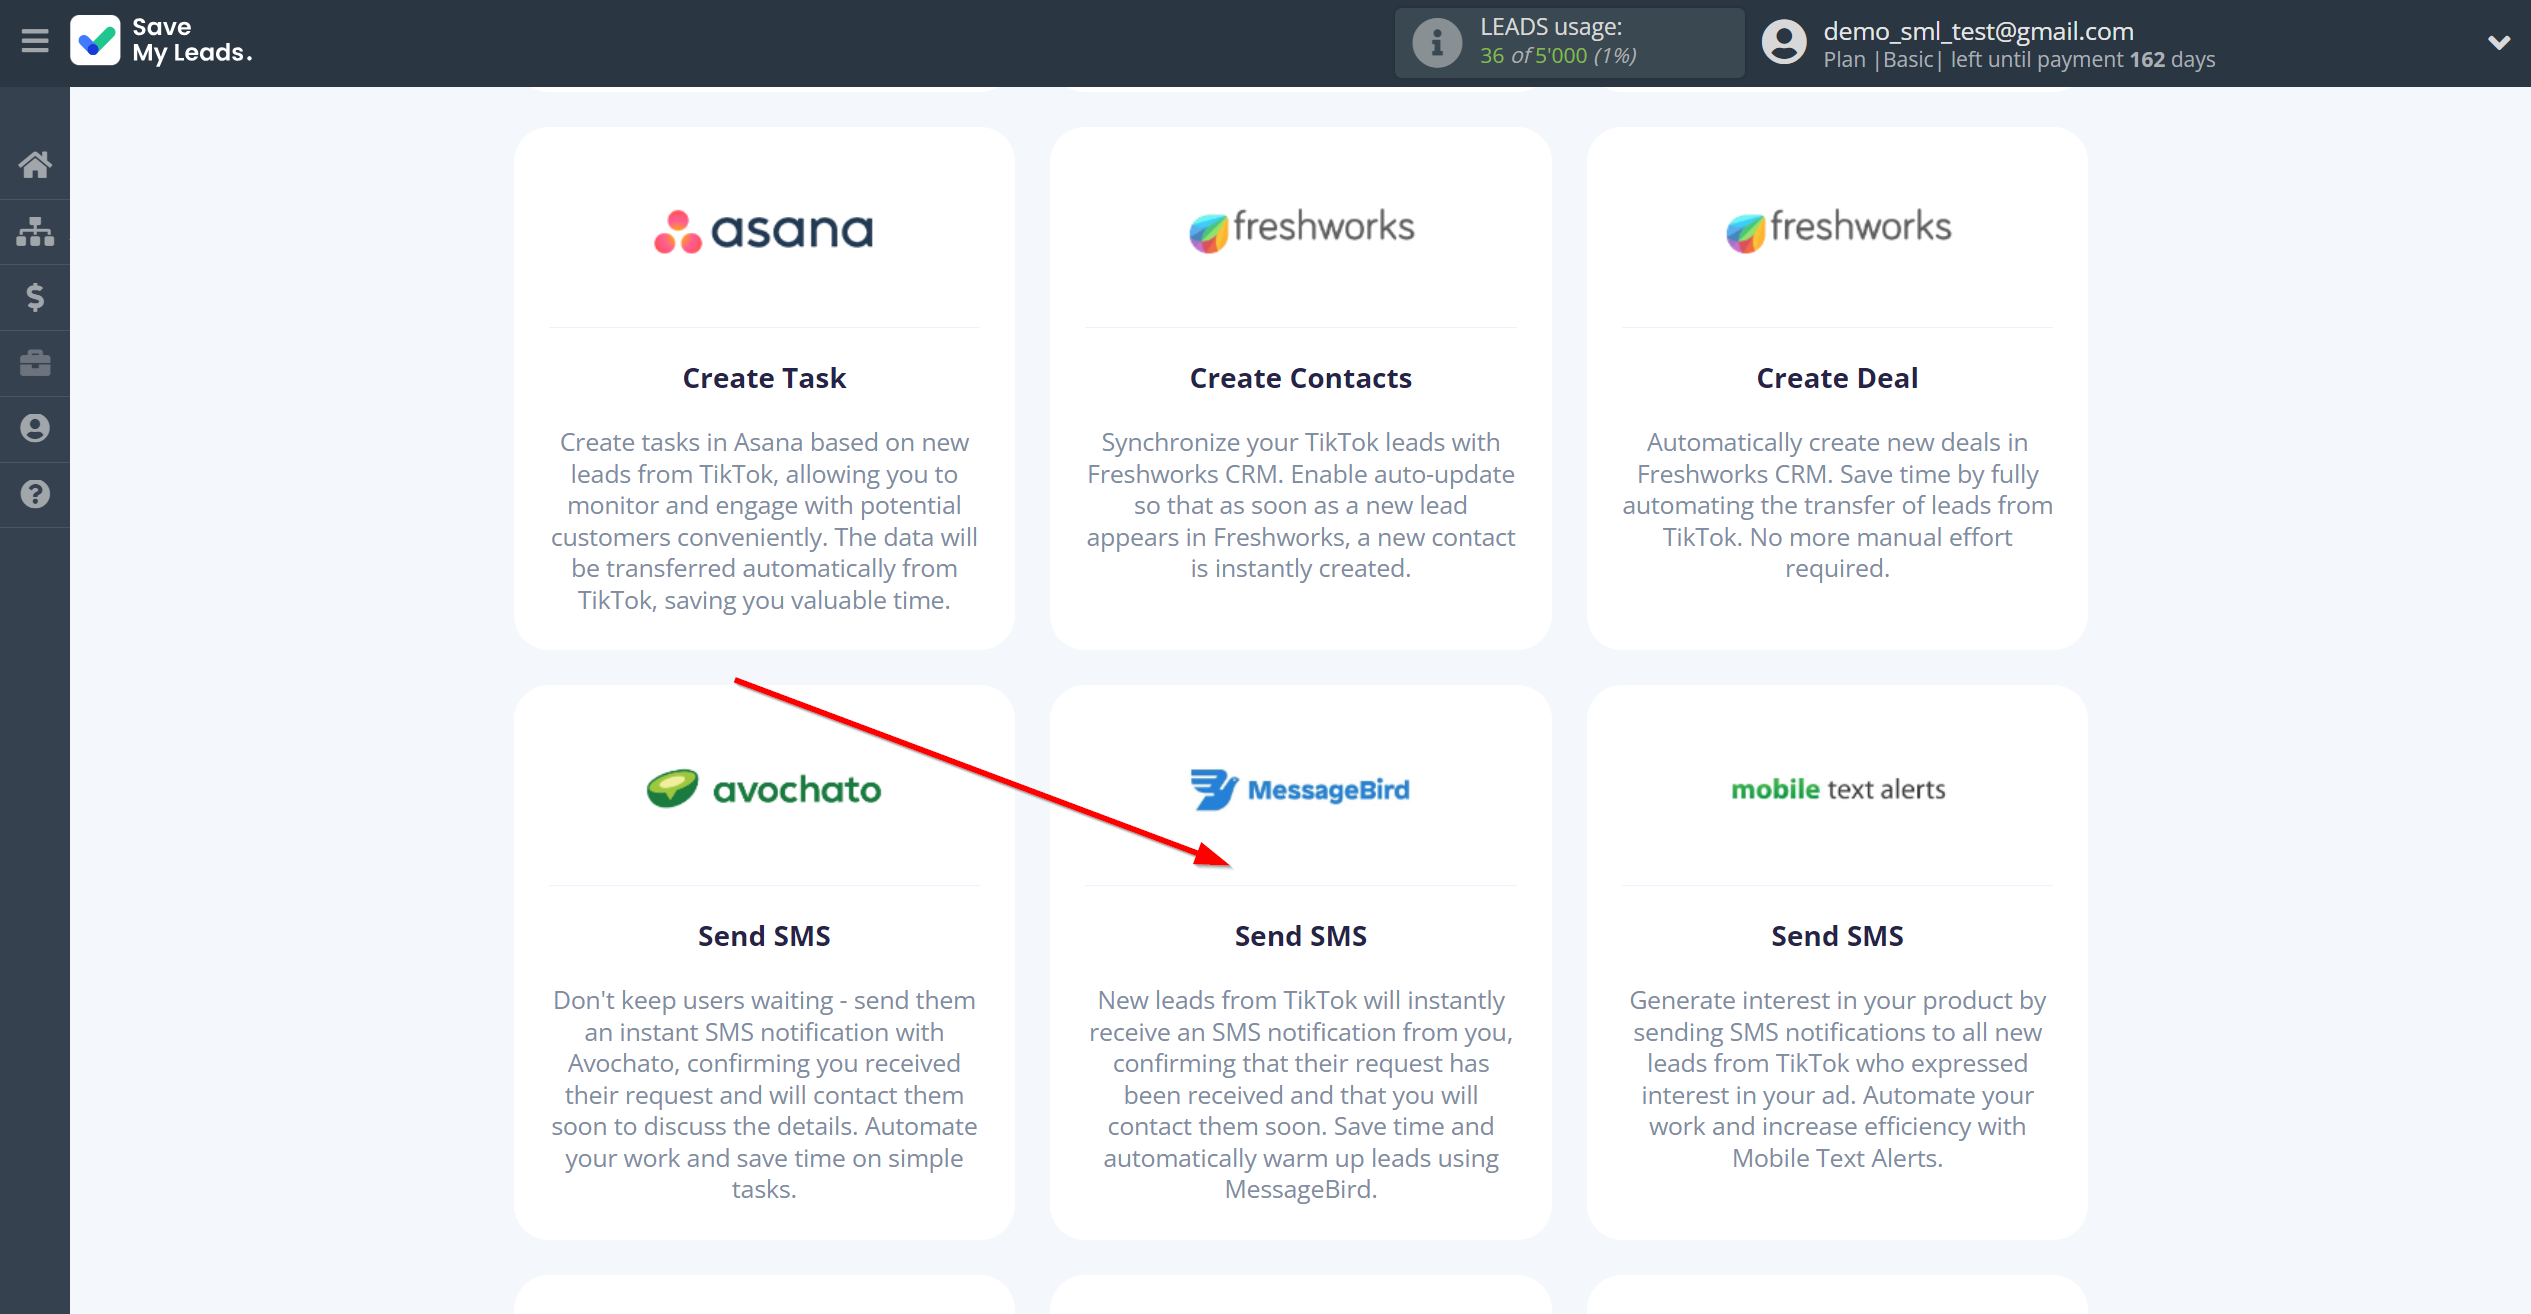Viewport: 2531px width, 1314px height.
Task: Click the mobile text alerts logo
Action: [1838, 789]
